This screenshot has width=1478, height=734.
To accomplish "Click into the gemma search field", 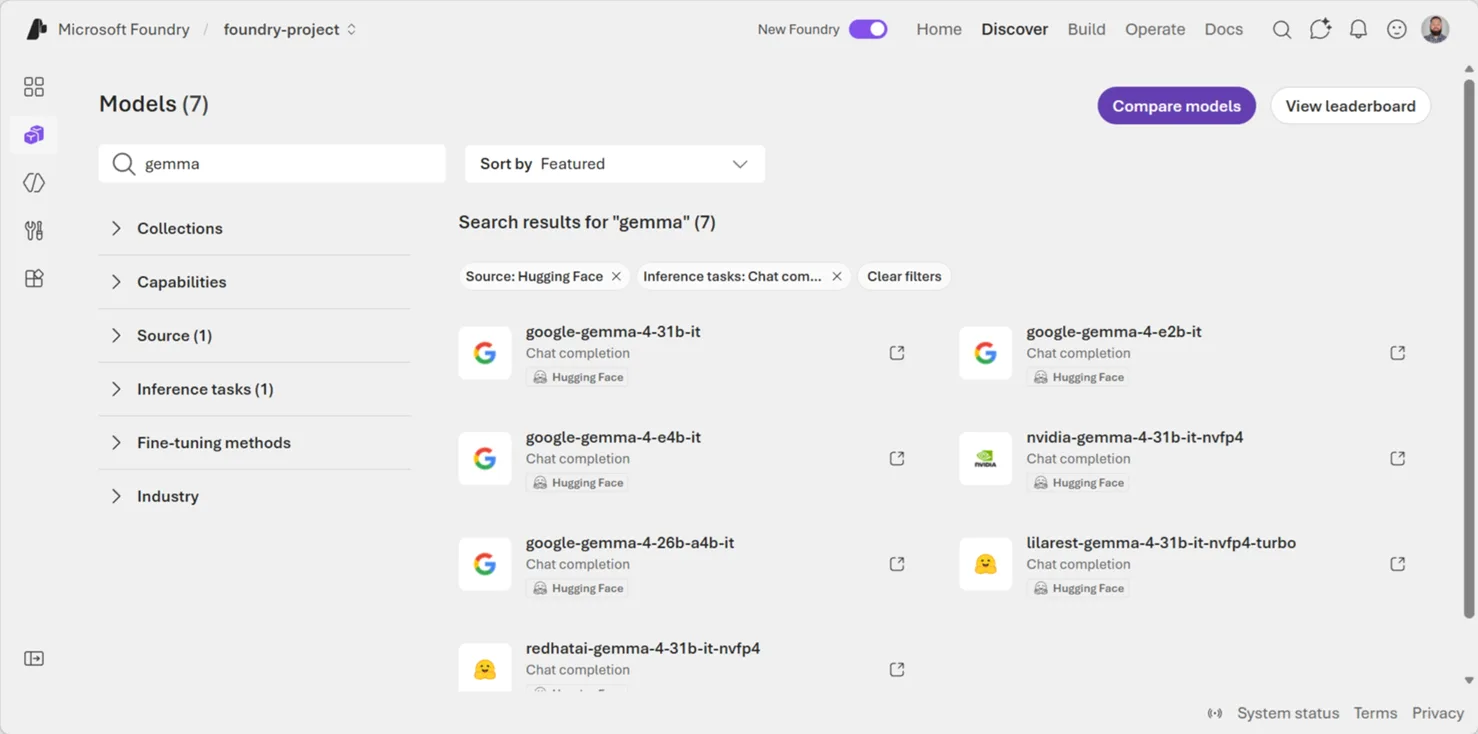I will pyautogui.click(x=272, y=164).
